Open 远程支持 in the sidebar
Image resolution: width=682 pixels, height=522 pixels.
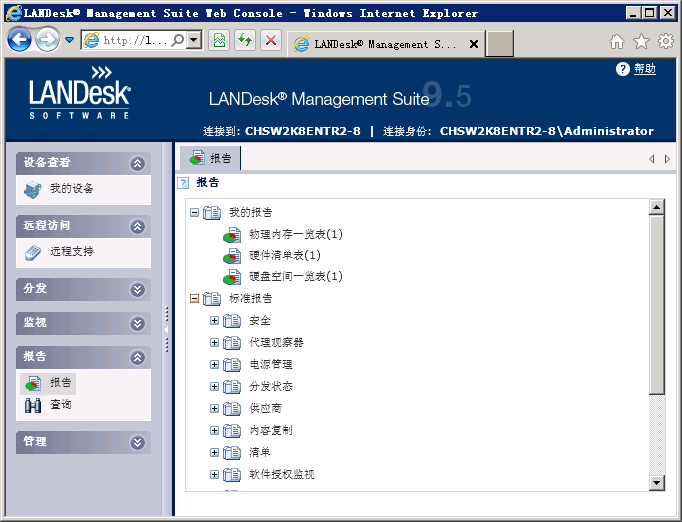click(x=72, y=251)
